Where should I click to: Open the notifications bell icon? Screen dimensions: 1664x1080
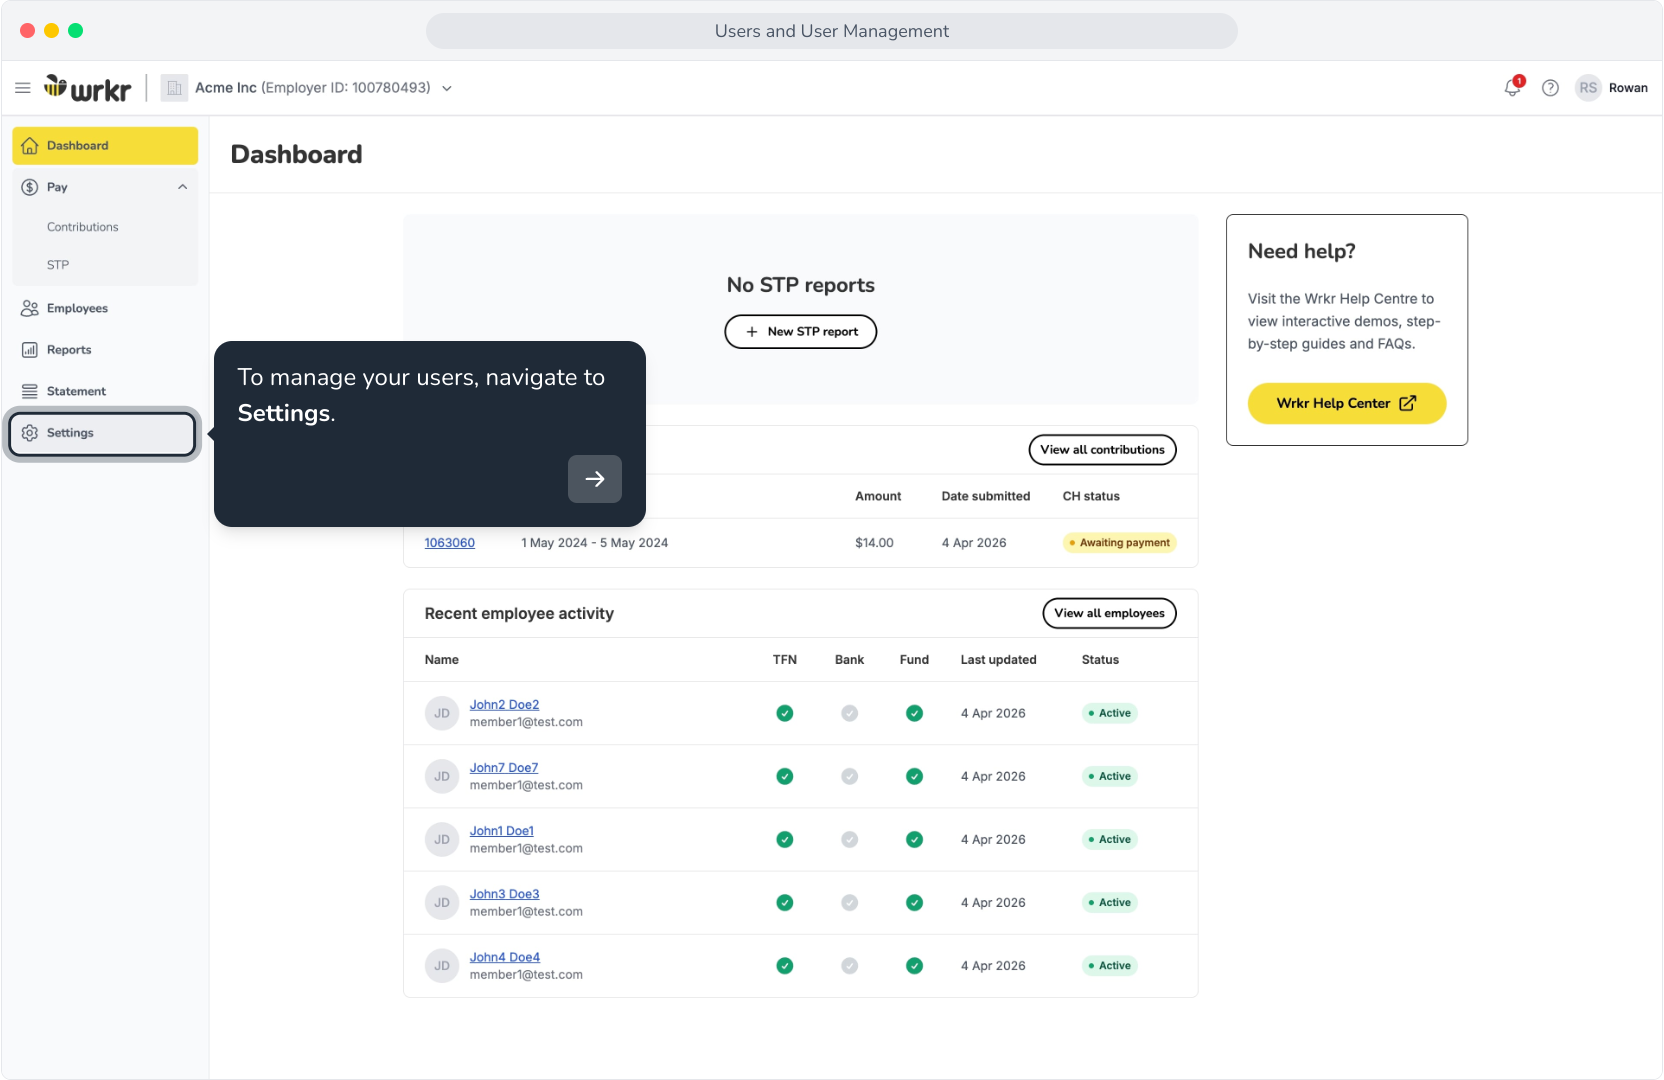click(1512, 88)
